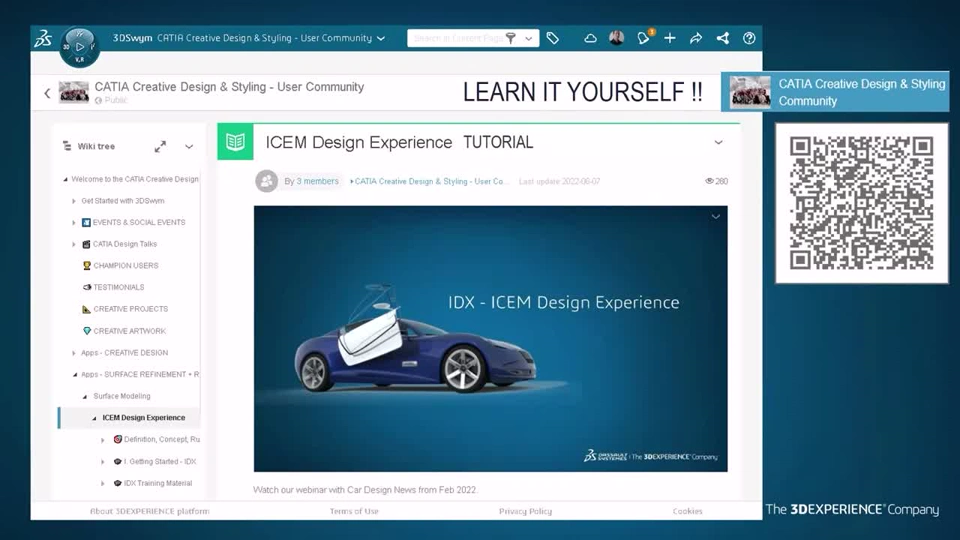The image size is (960, 540).
Task: Click CATIA Creative Design & Styling Community banner
Action: (835, 92)
